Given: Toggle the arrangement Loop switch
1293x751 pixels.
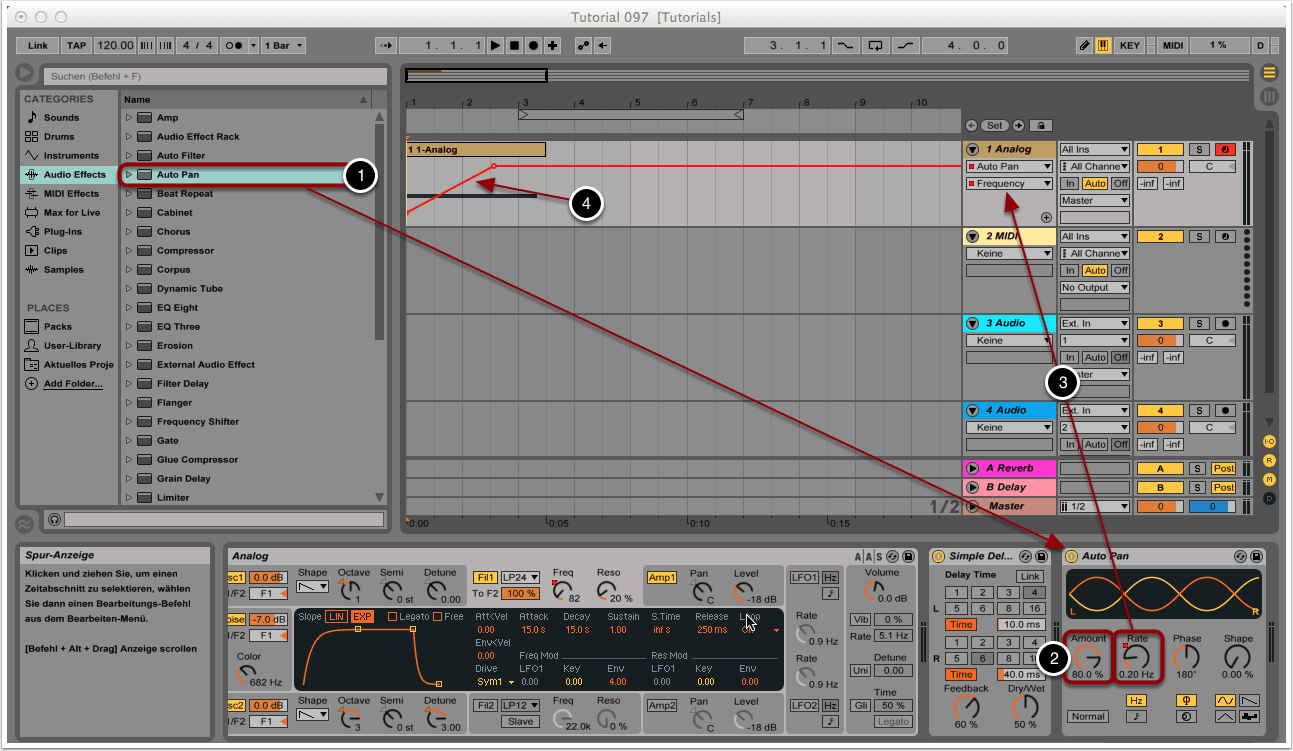Looking at the screenshot, I should [x=876, y=46].
